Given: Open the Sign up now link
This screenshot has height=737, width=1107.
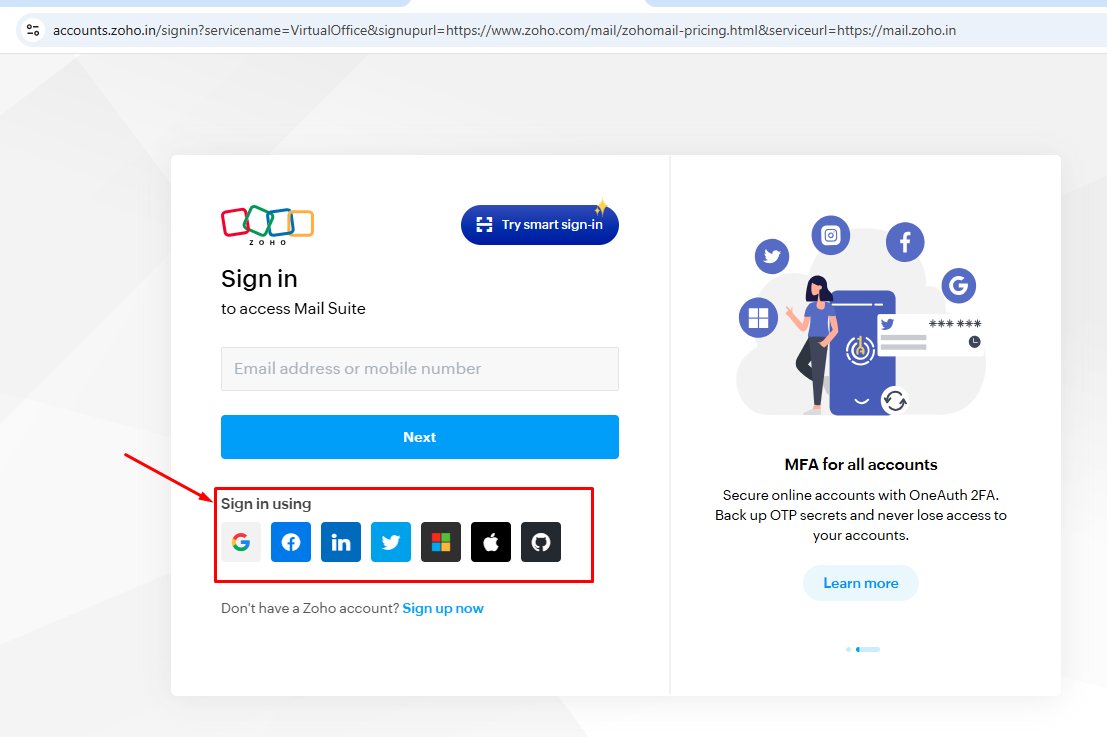Looking at the screenshot, I should [443, 609].
